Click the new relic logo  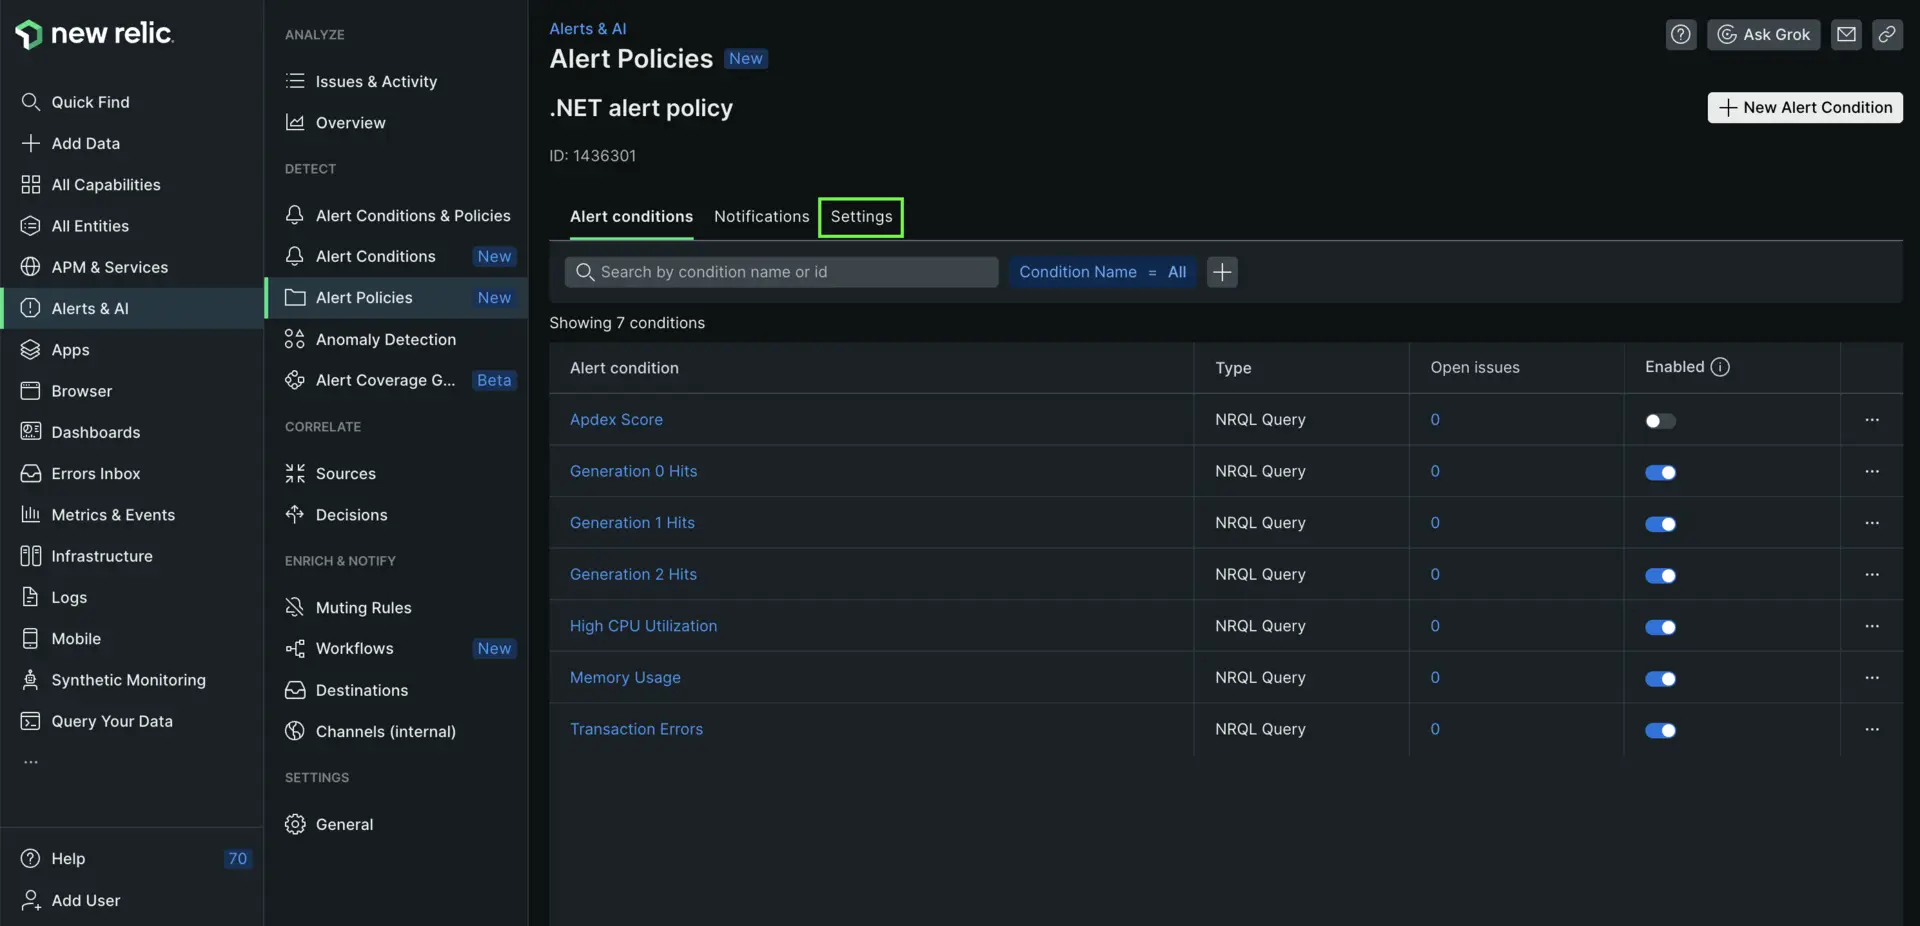[94, 34]
